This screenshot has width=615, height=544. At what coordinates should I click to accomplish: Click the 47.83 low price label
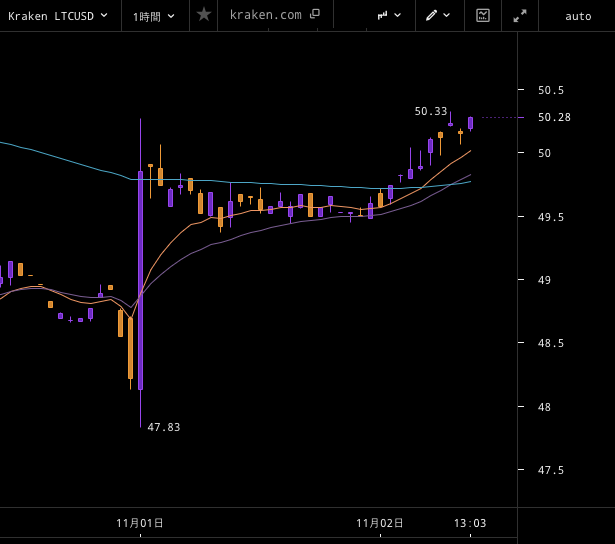[x=164, y=427]
